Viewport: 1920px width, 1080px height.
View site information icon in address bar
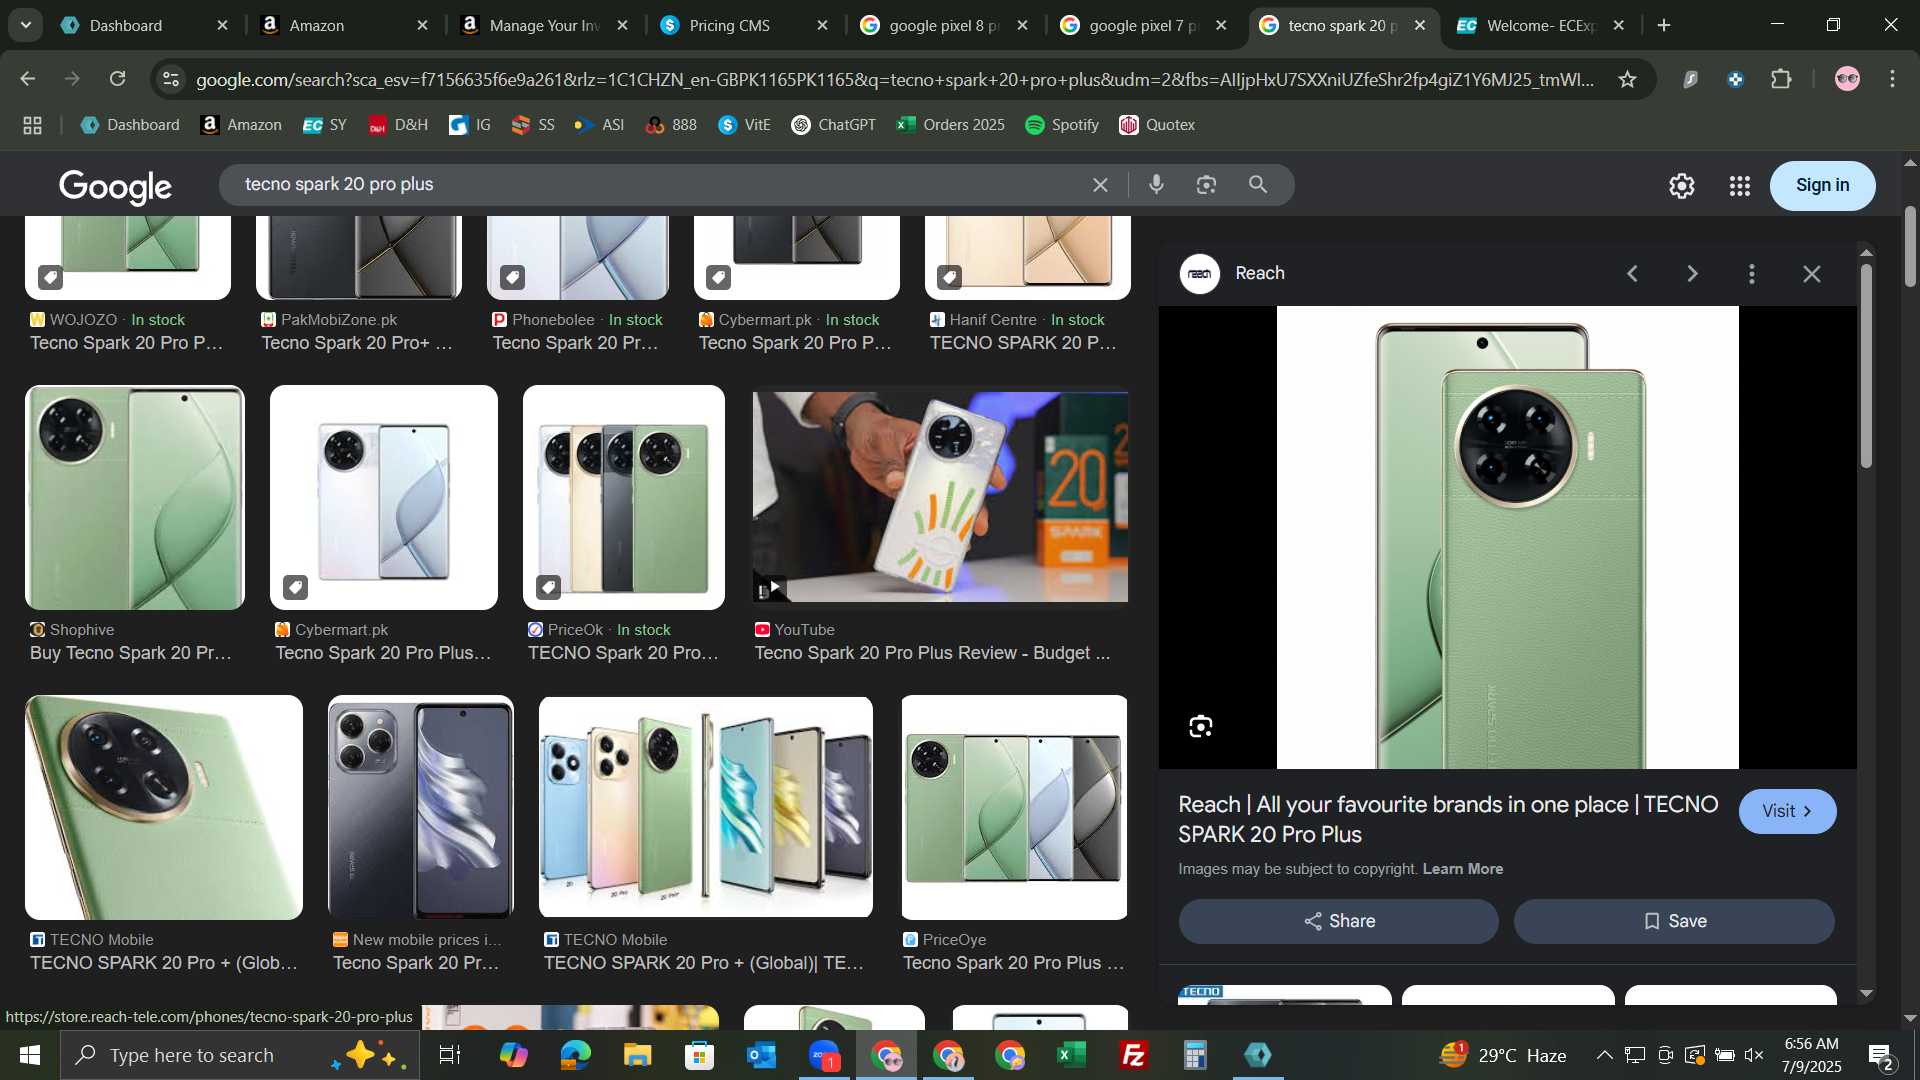tap(171, 79)
